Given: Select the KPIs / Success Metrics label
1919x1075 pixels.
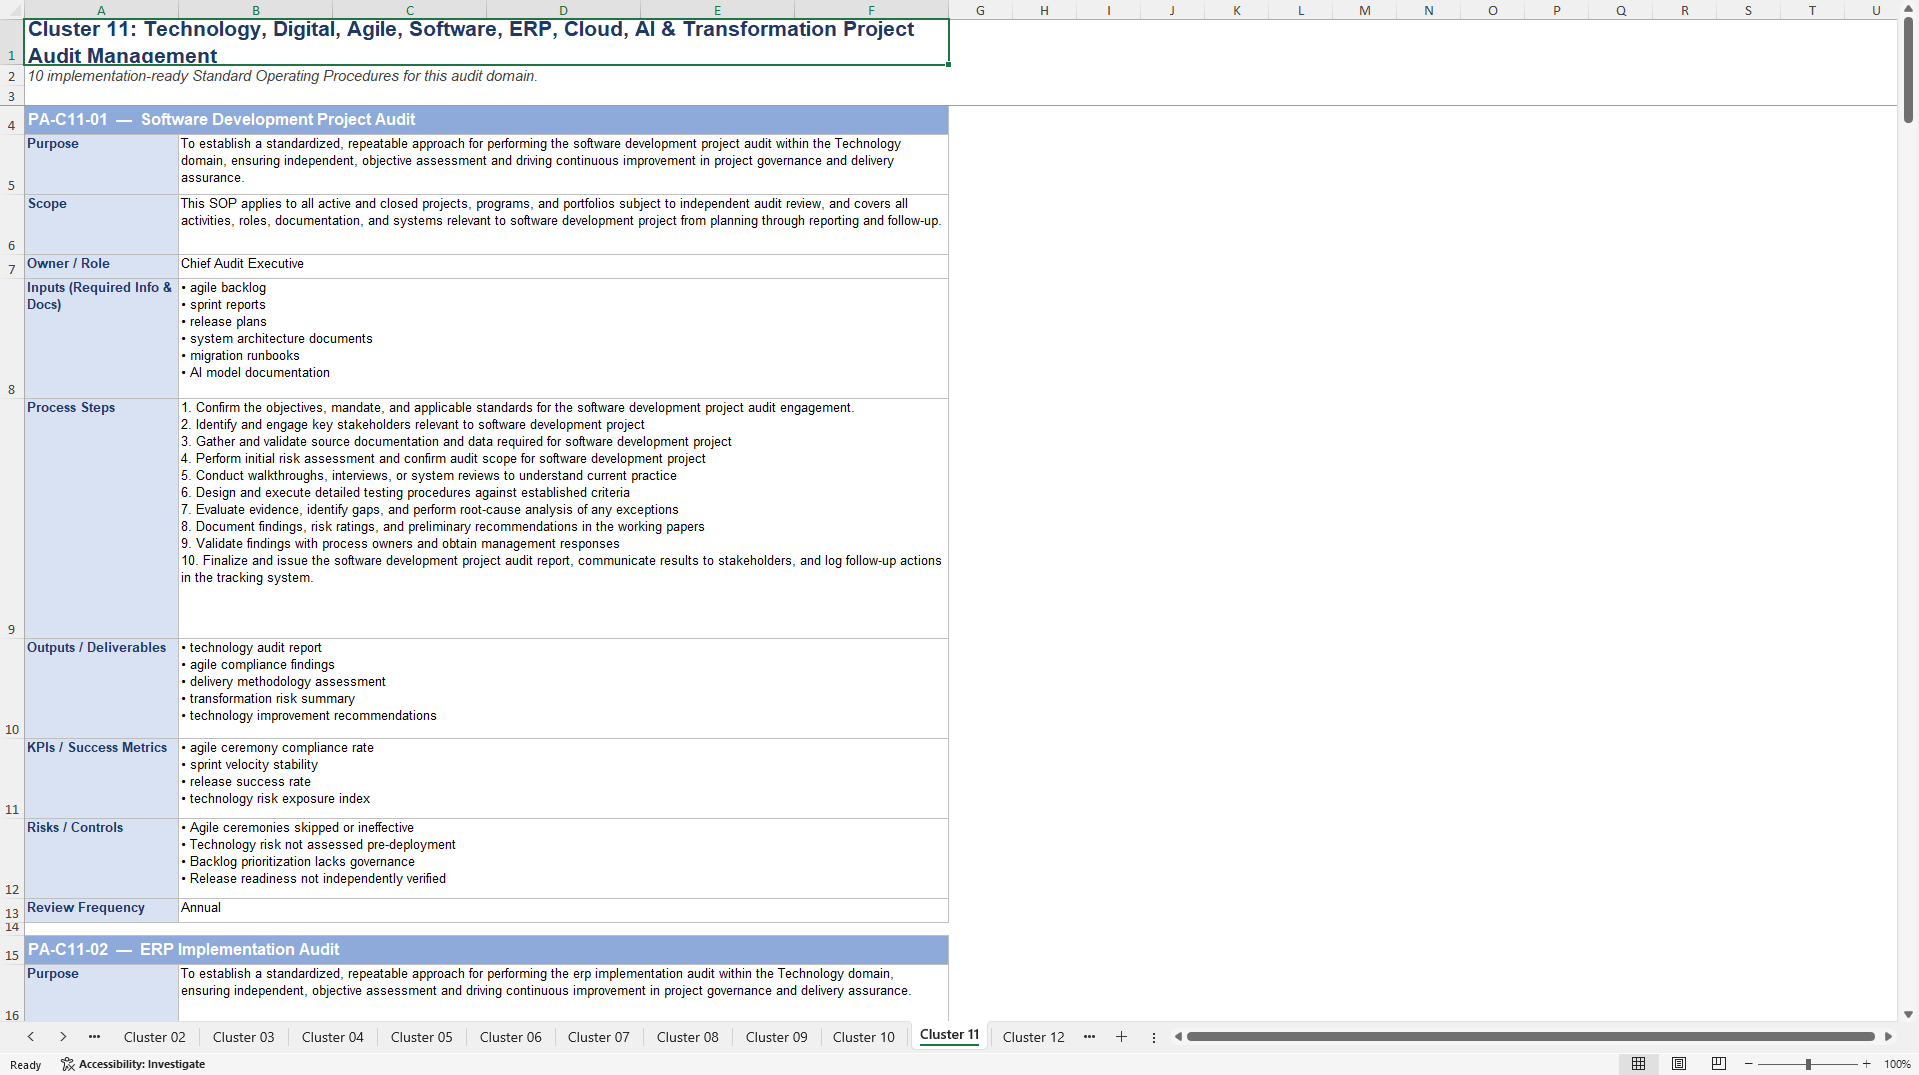Looking at the screenshot, I should pyautogui.click(x=101, y=778).
